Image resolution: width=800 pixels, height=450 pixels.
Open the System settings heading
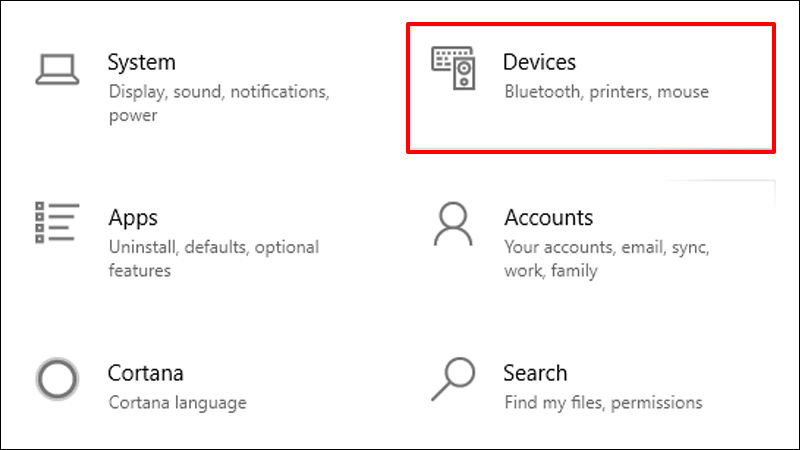tap(141, 62)
